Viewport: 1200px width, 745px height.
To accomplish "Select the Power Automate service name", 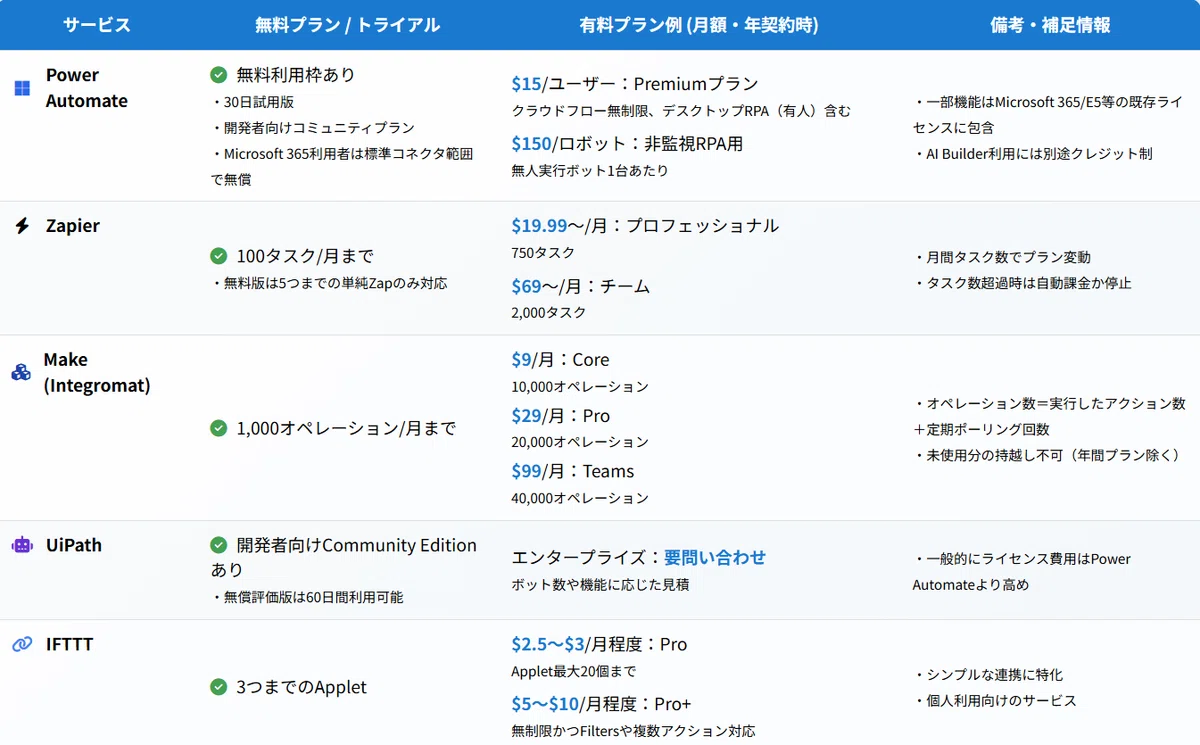I will (x=87, y=88).
